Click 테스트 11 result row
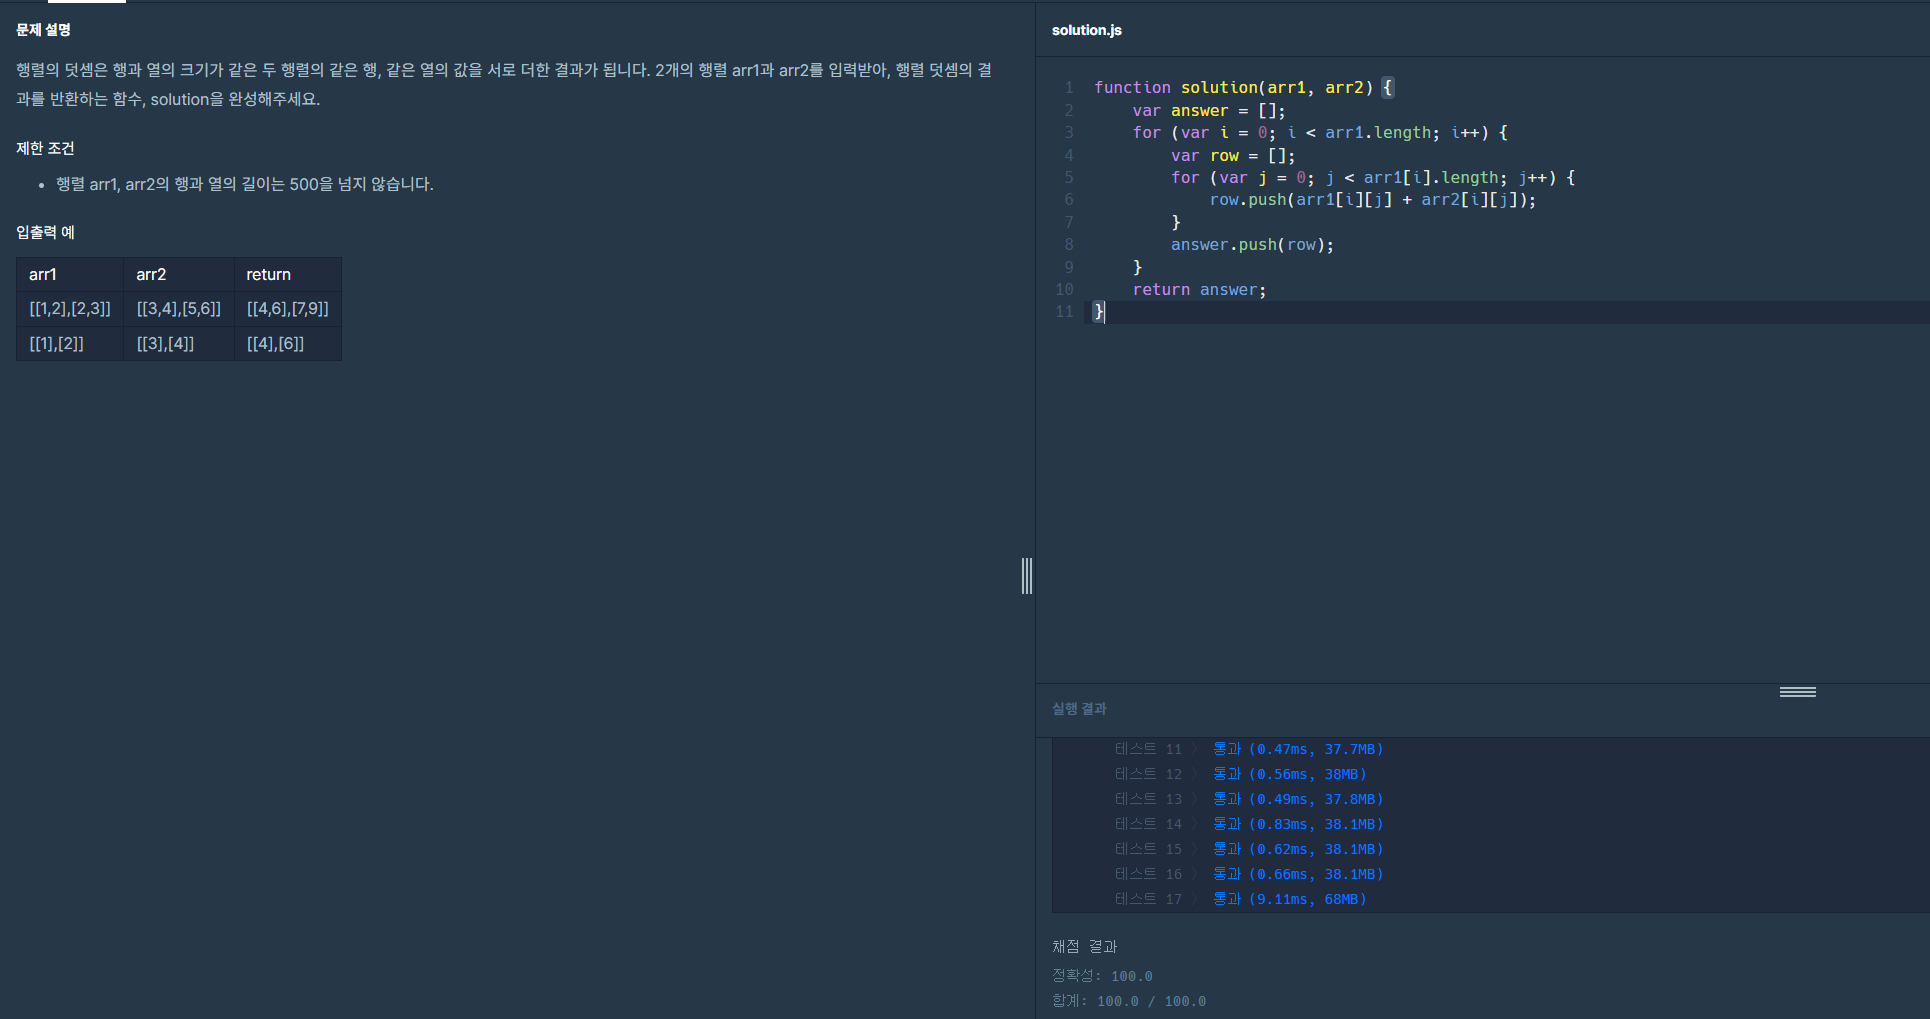 pyautogui.click(x=1249, y=749)
